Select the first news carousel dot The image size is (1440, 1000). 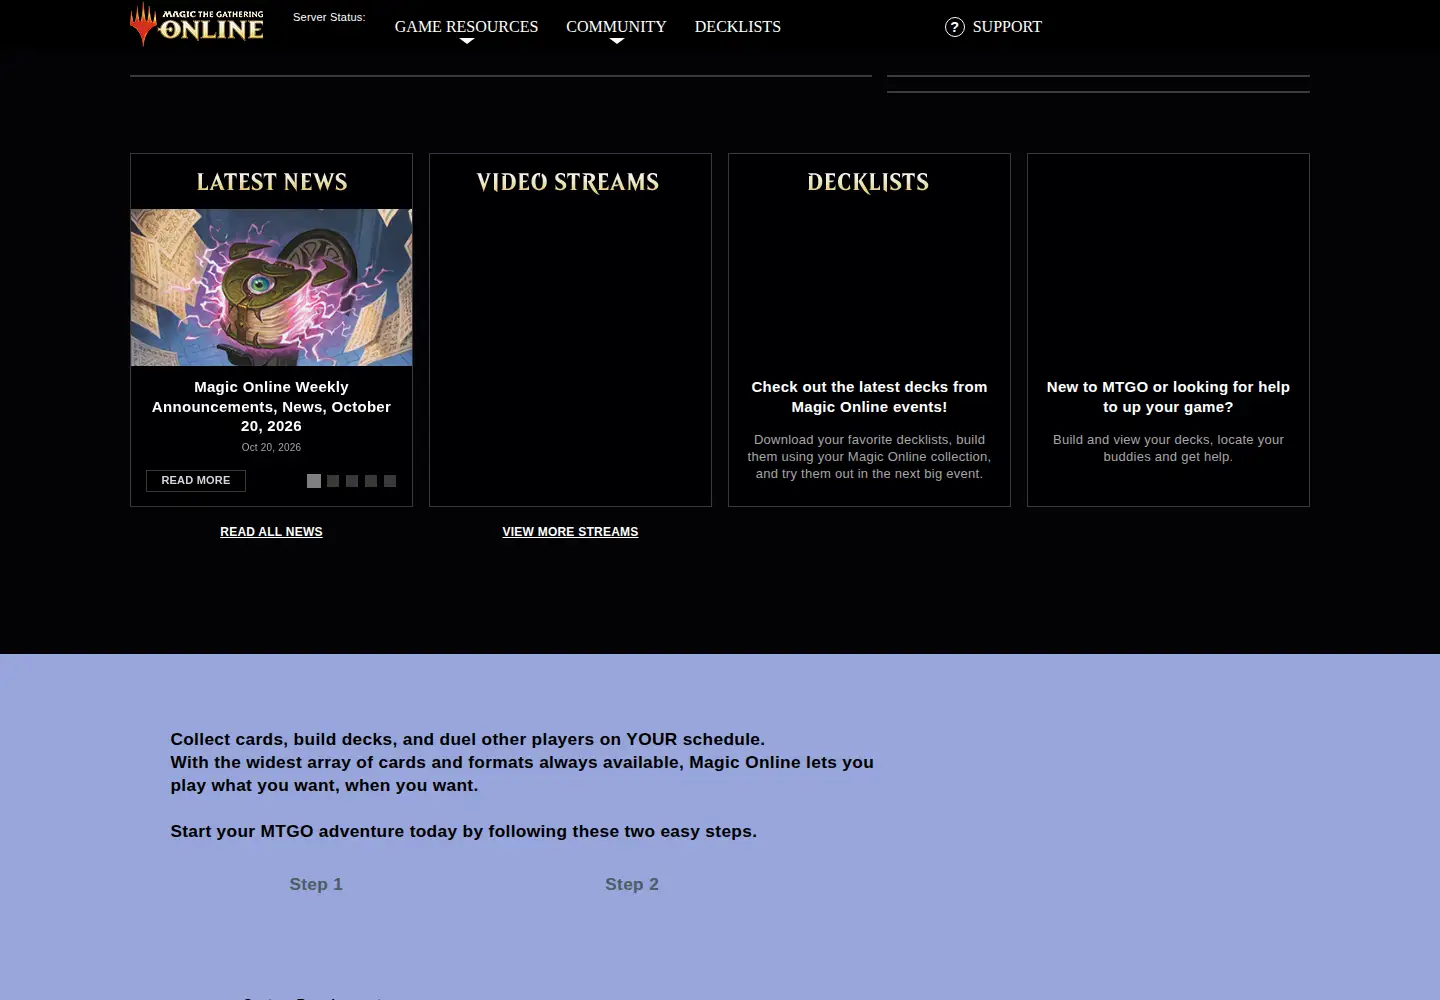(x=314, y=481)
